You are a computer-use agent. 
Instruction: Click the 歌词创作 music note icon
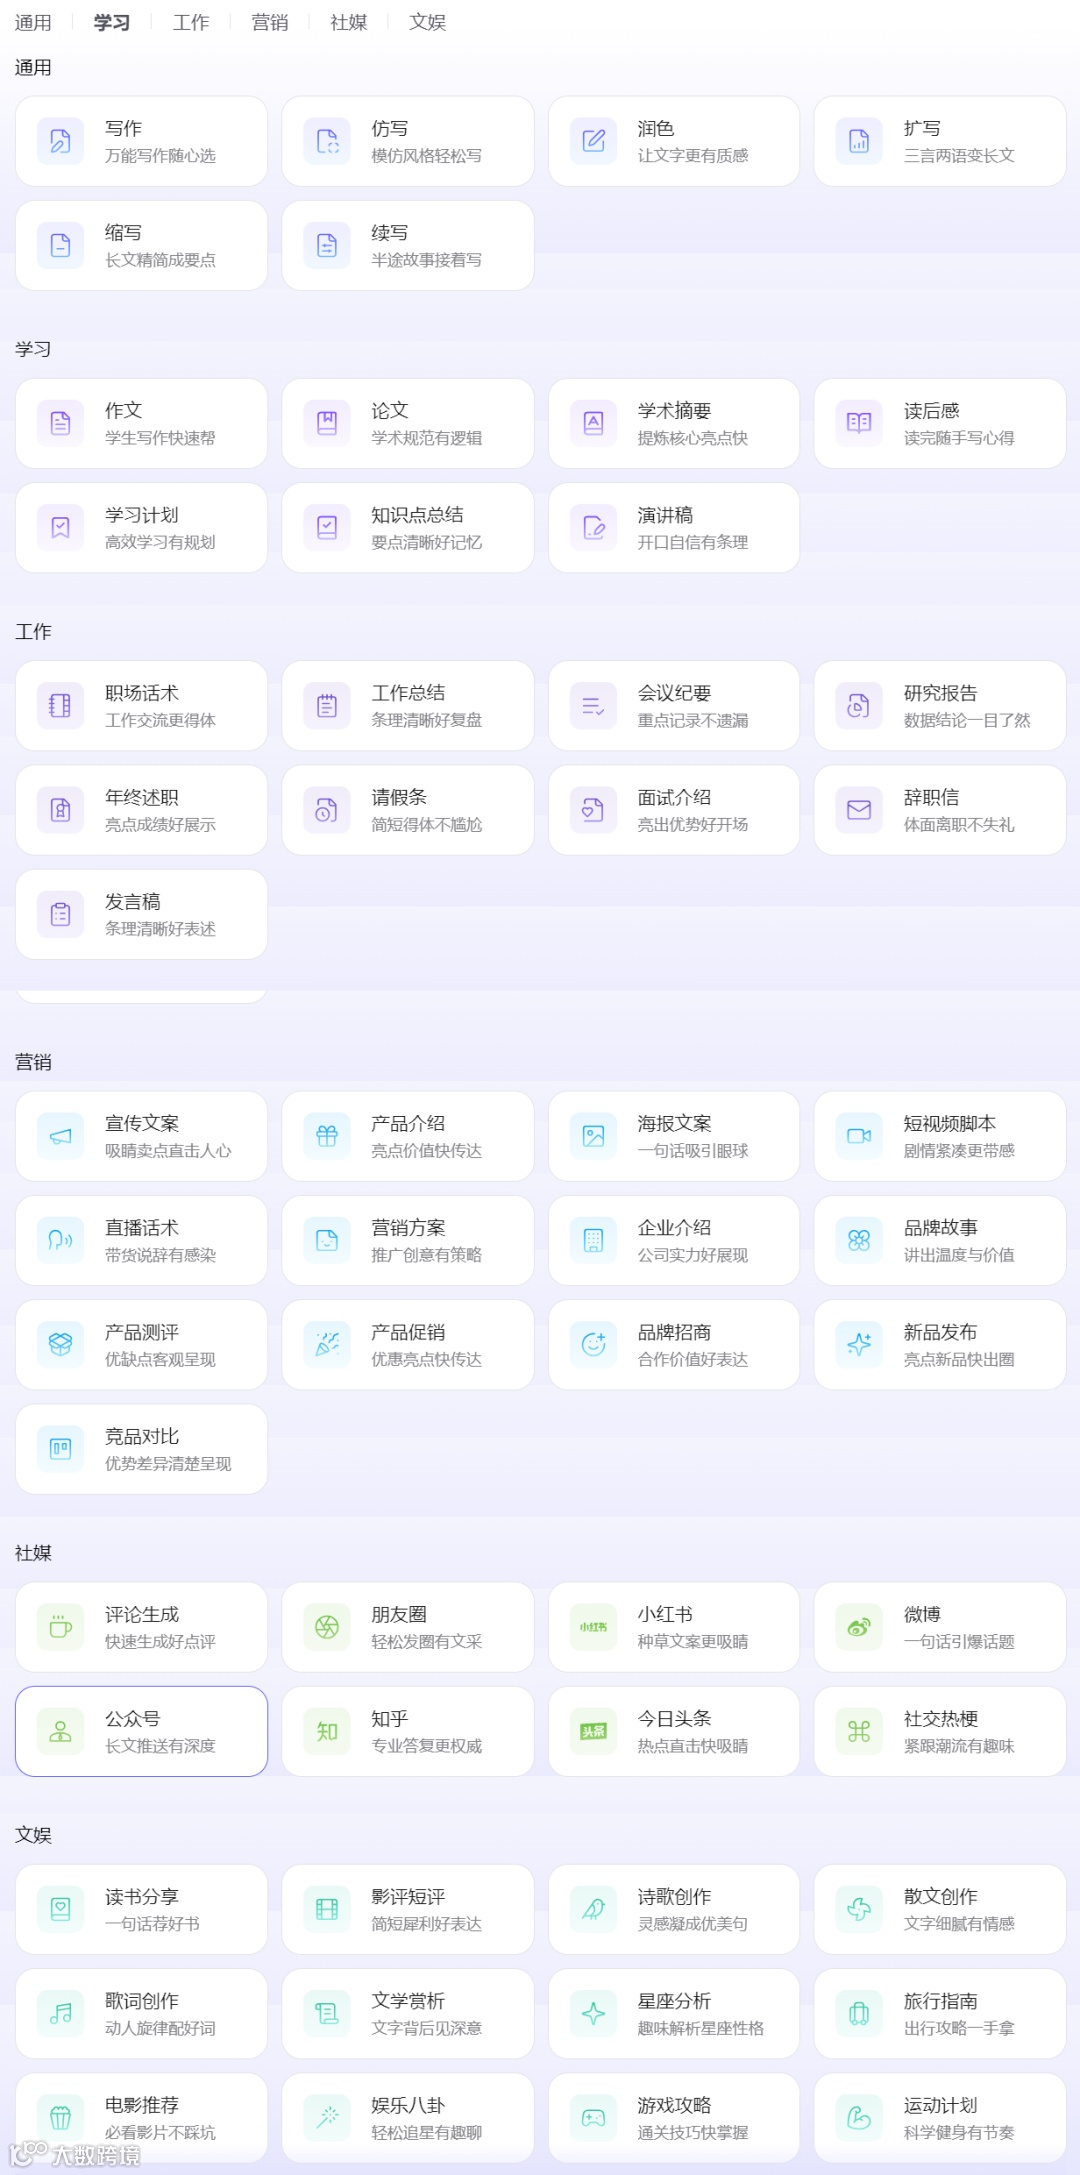[61, 2013]
